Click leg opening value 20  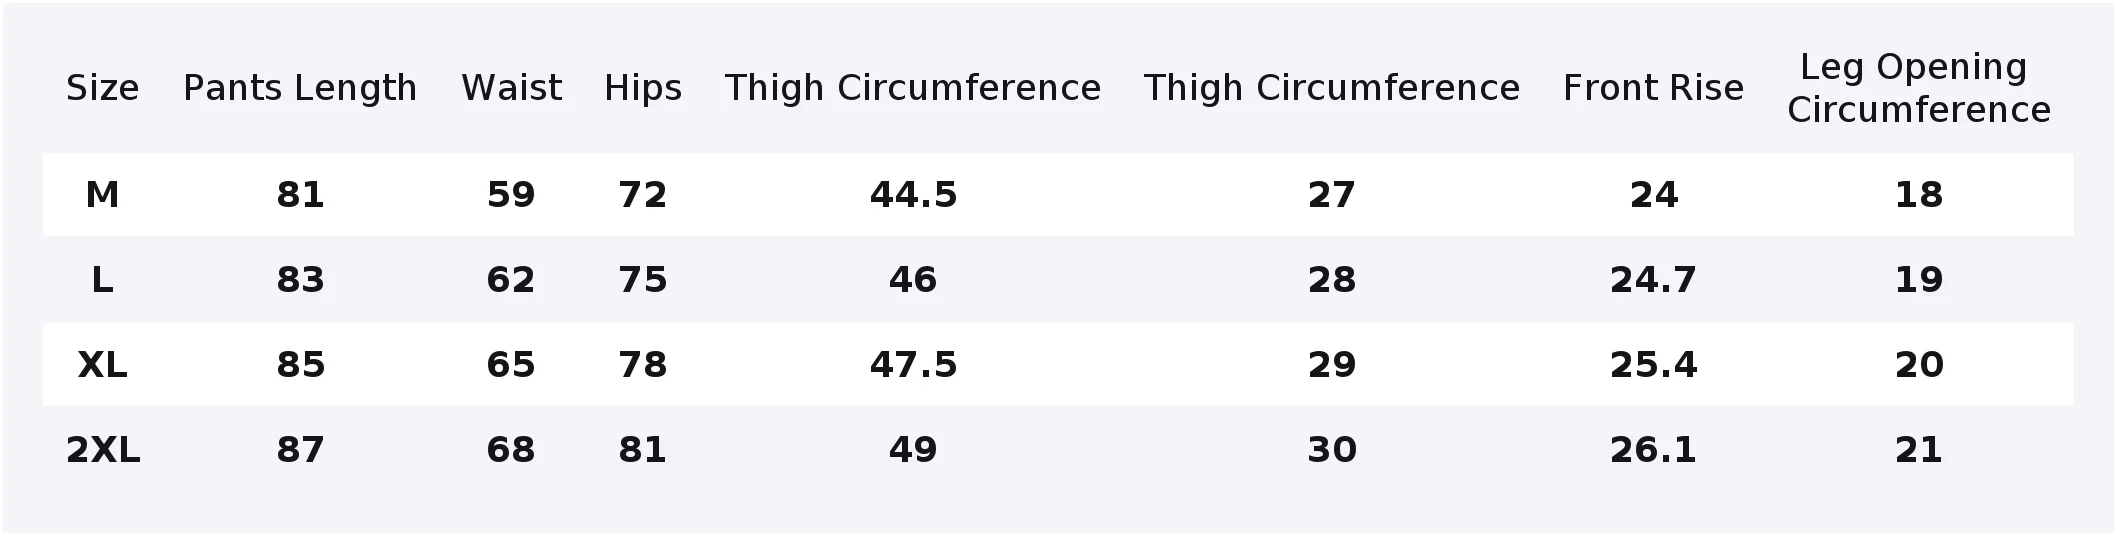click(1919, 365)
